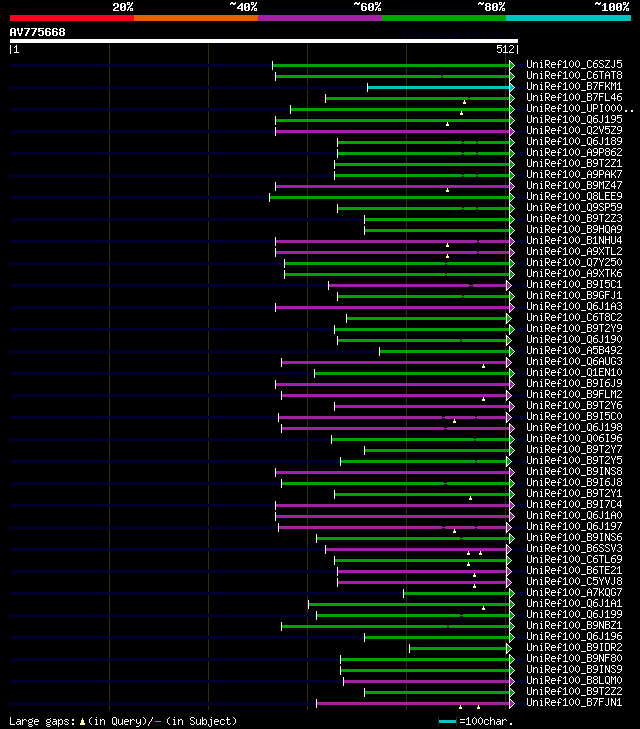640x729 pixels.
Task: Open the UniRef100_B9NBZ1 entry
Action: click(x=574, y=625)
